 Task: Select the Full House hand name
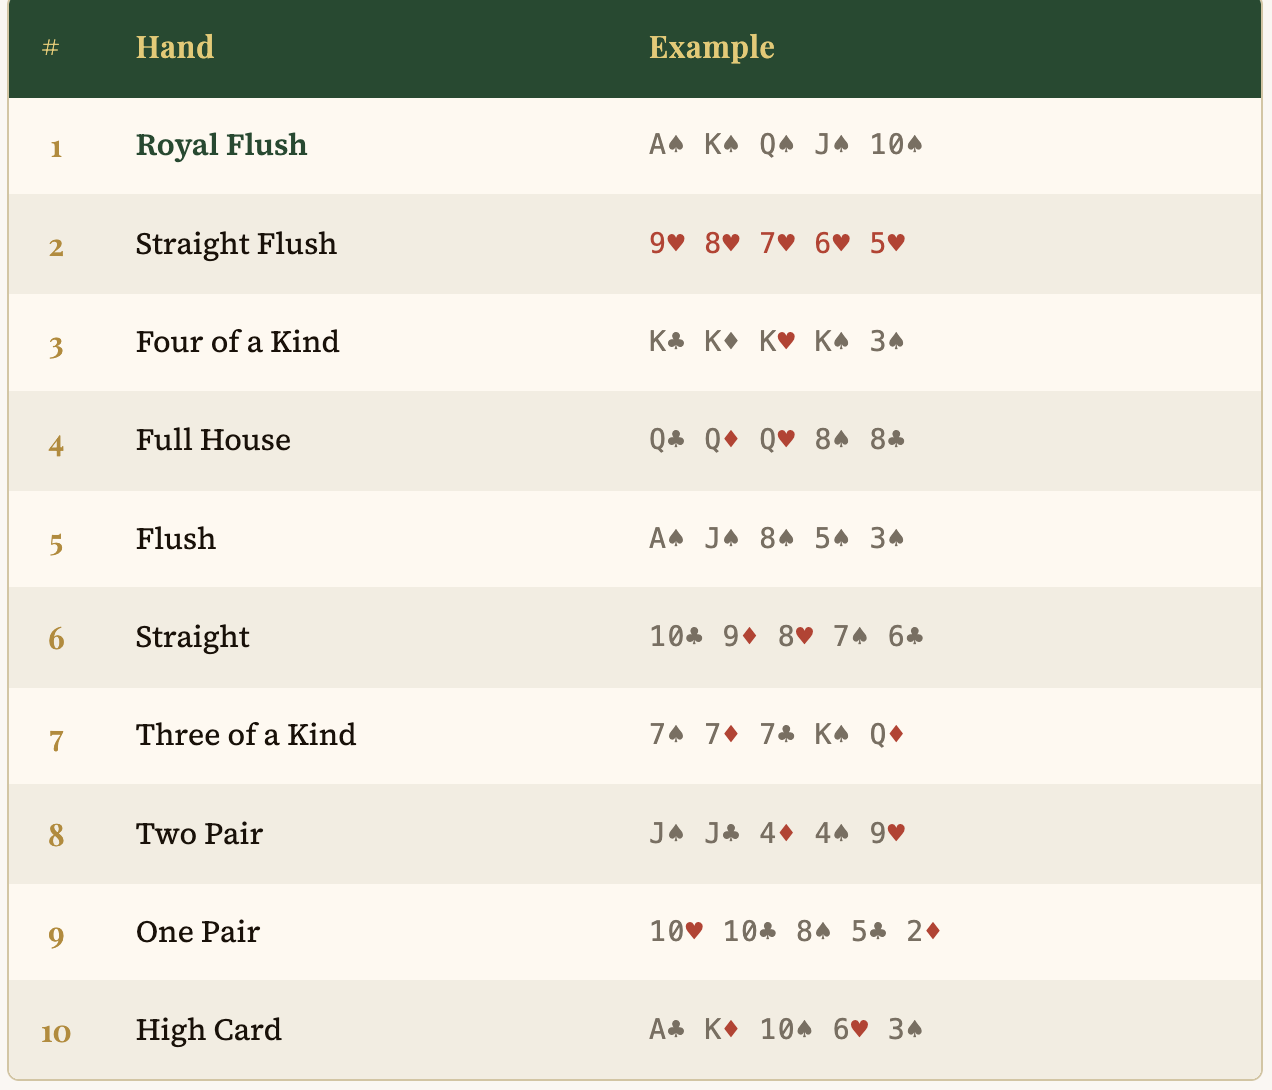point(213,440)
